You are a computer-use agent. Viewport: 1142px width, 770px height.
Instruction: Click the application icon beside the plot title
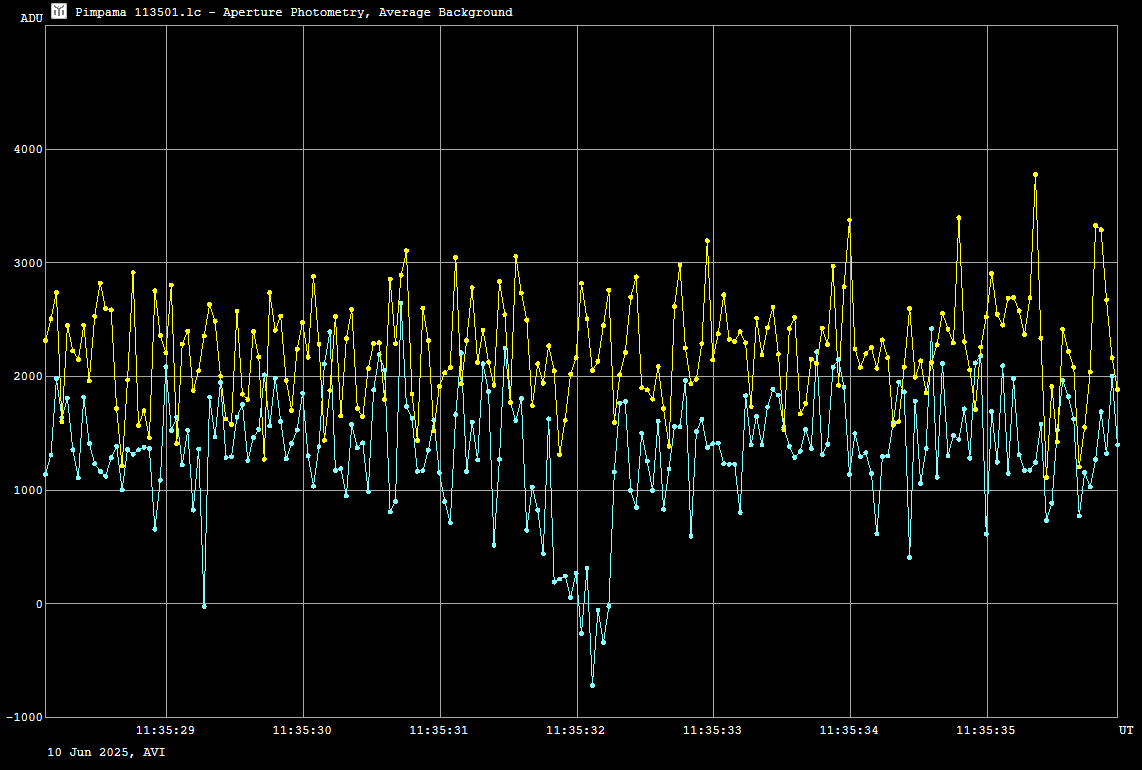[x=59, y=11]
